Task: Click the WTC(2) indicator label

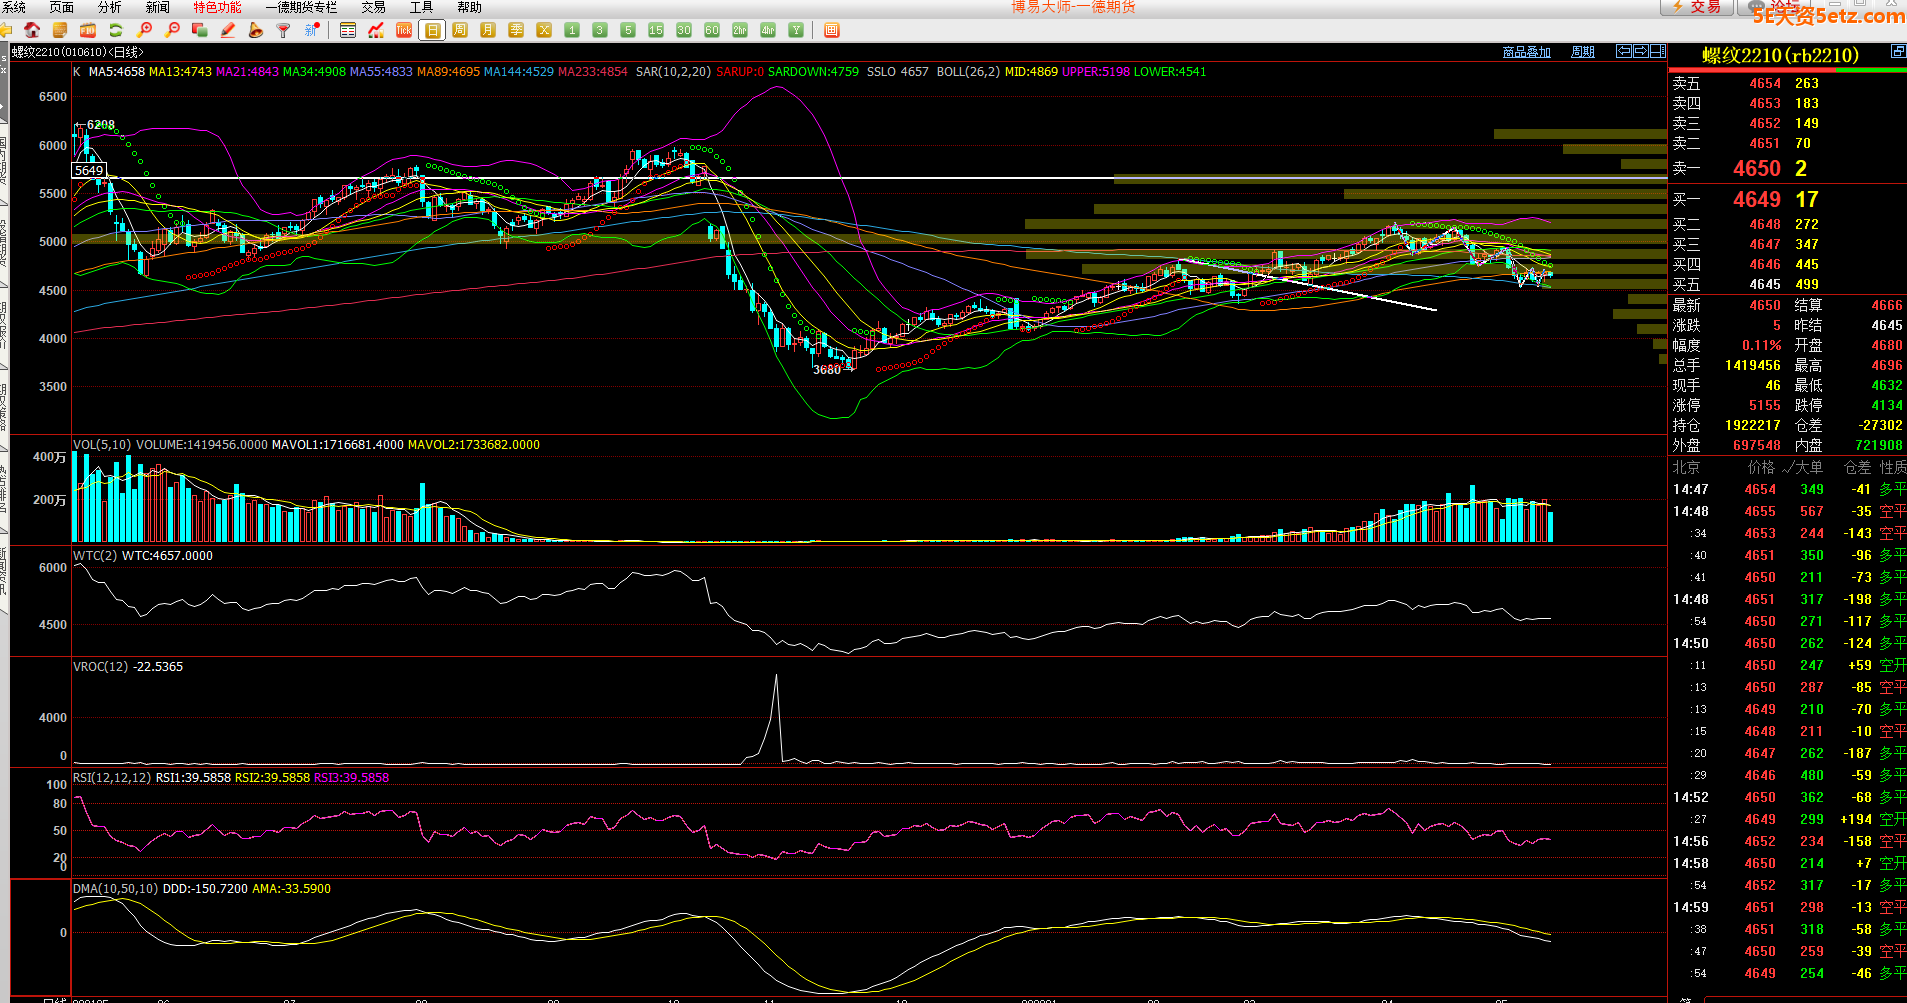Action: pos(95,556)
